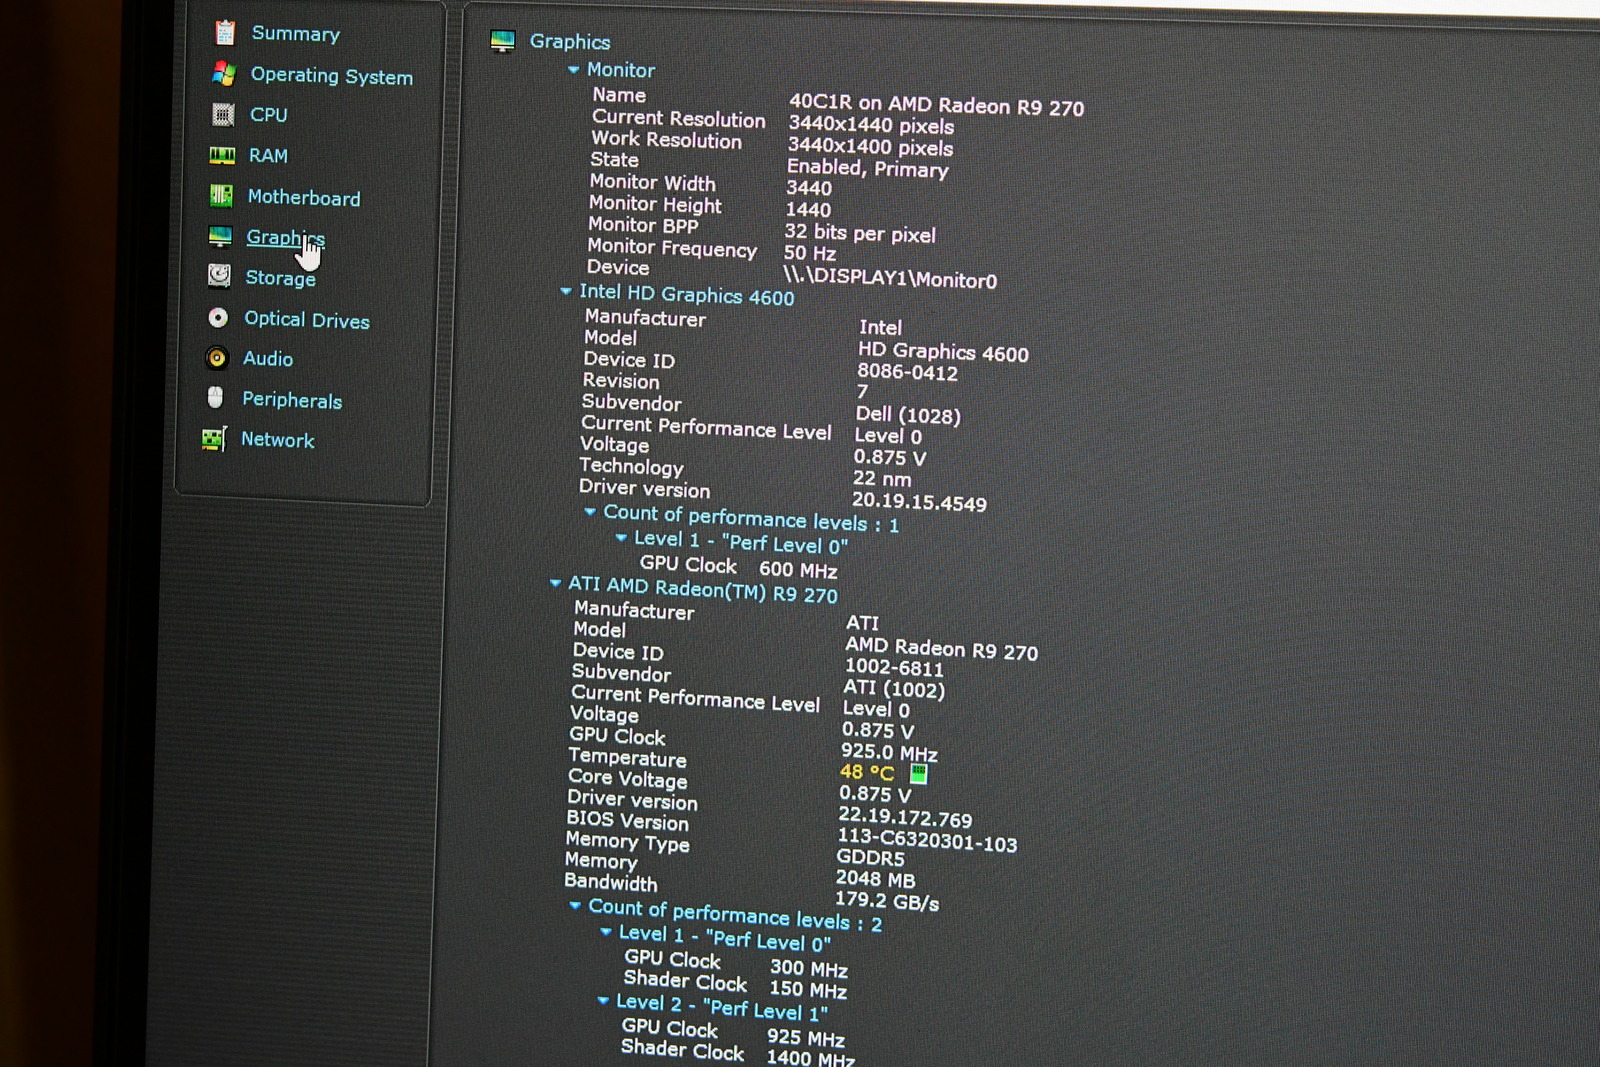
Task: Open the Summary section
Action: (296, 34)
